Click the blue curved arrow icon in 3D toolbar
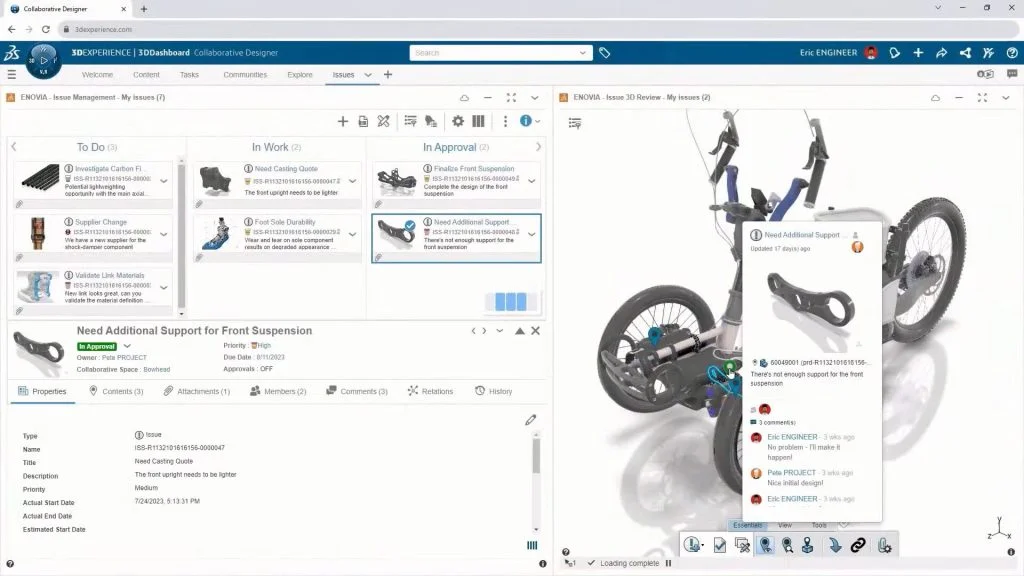The width and height of the screenshot is (1024, 576). pyautogui.click(x=835, y=545)
